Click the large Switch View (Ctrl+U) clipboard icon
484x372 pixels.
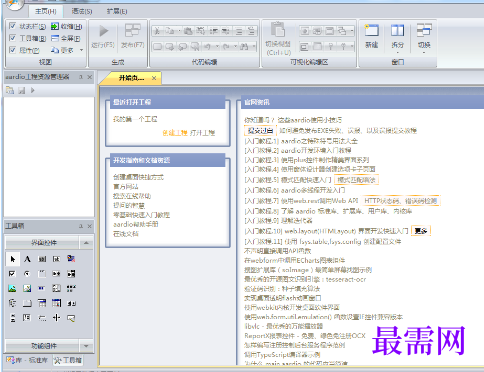(277, 30)
